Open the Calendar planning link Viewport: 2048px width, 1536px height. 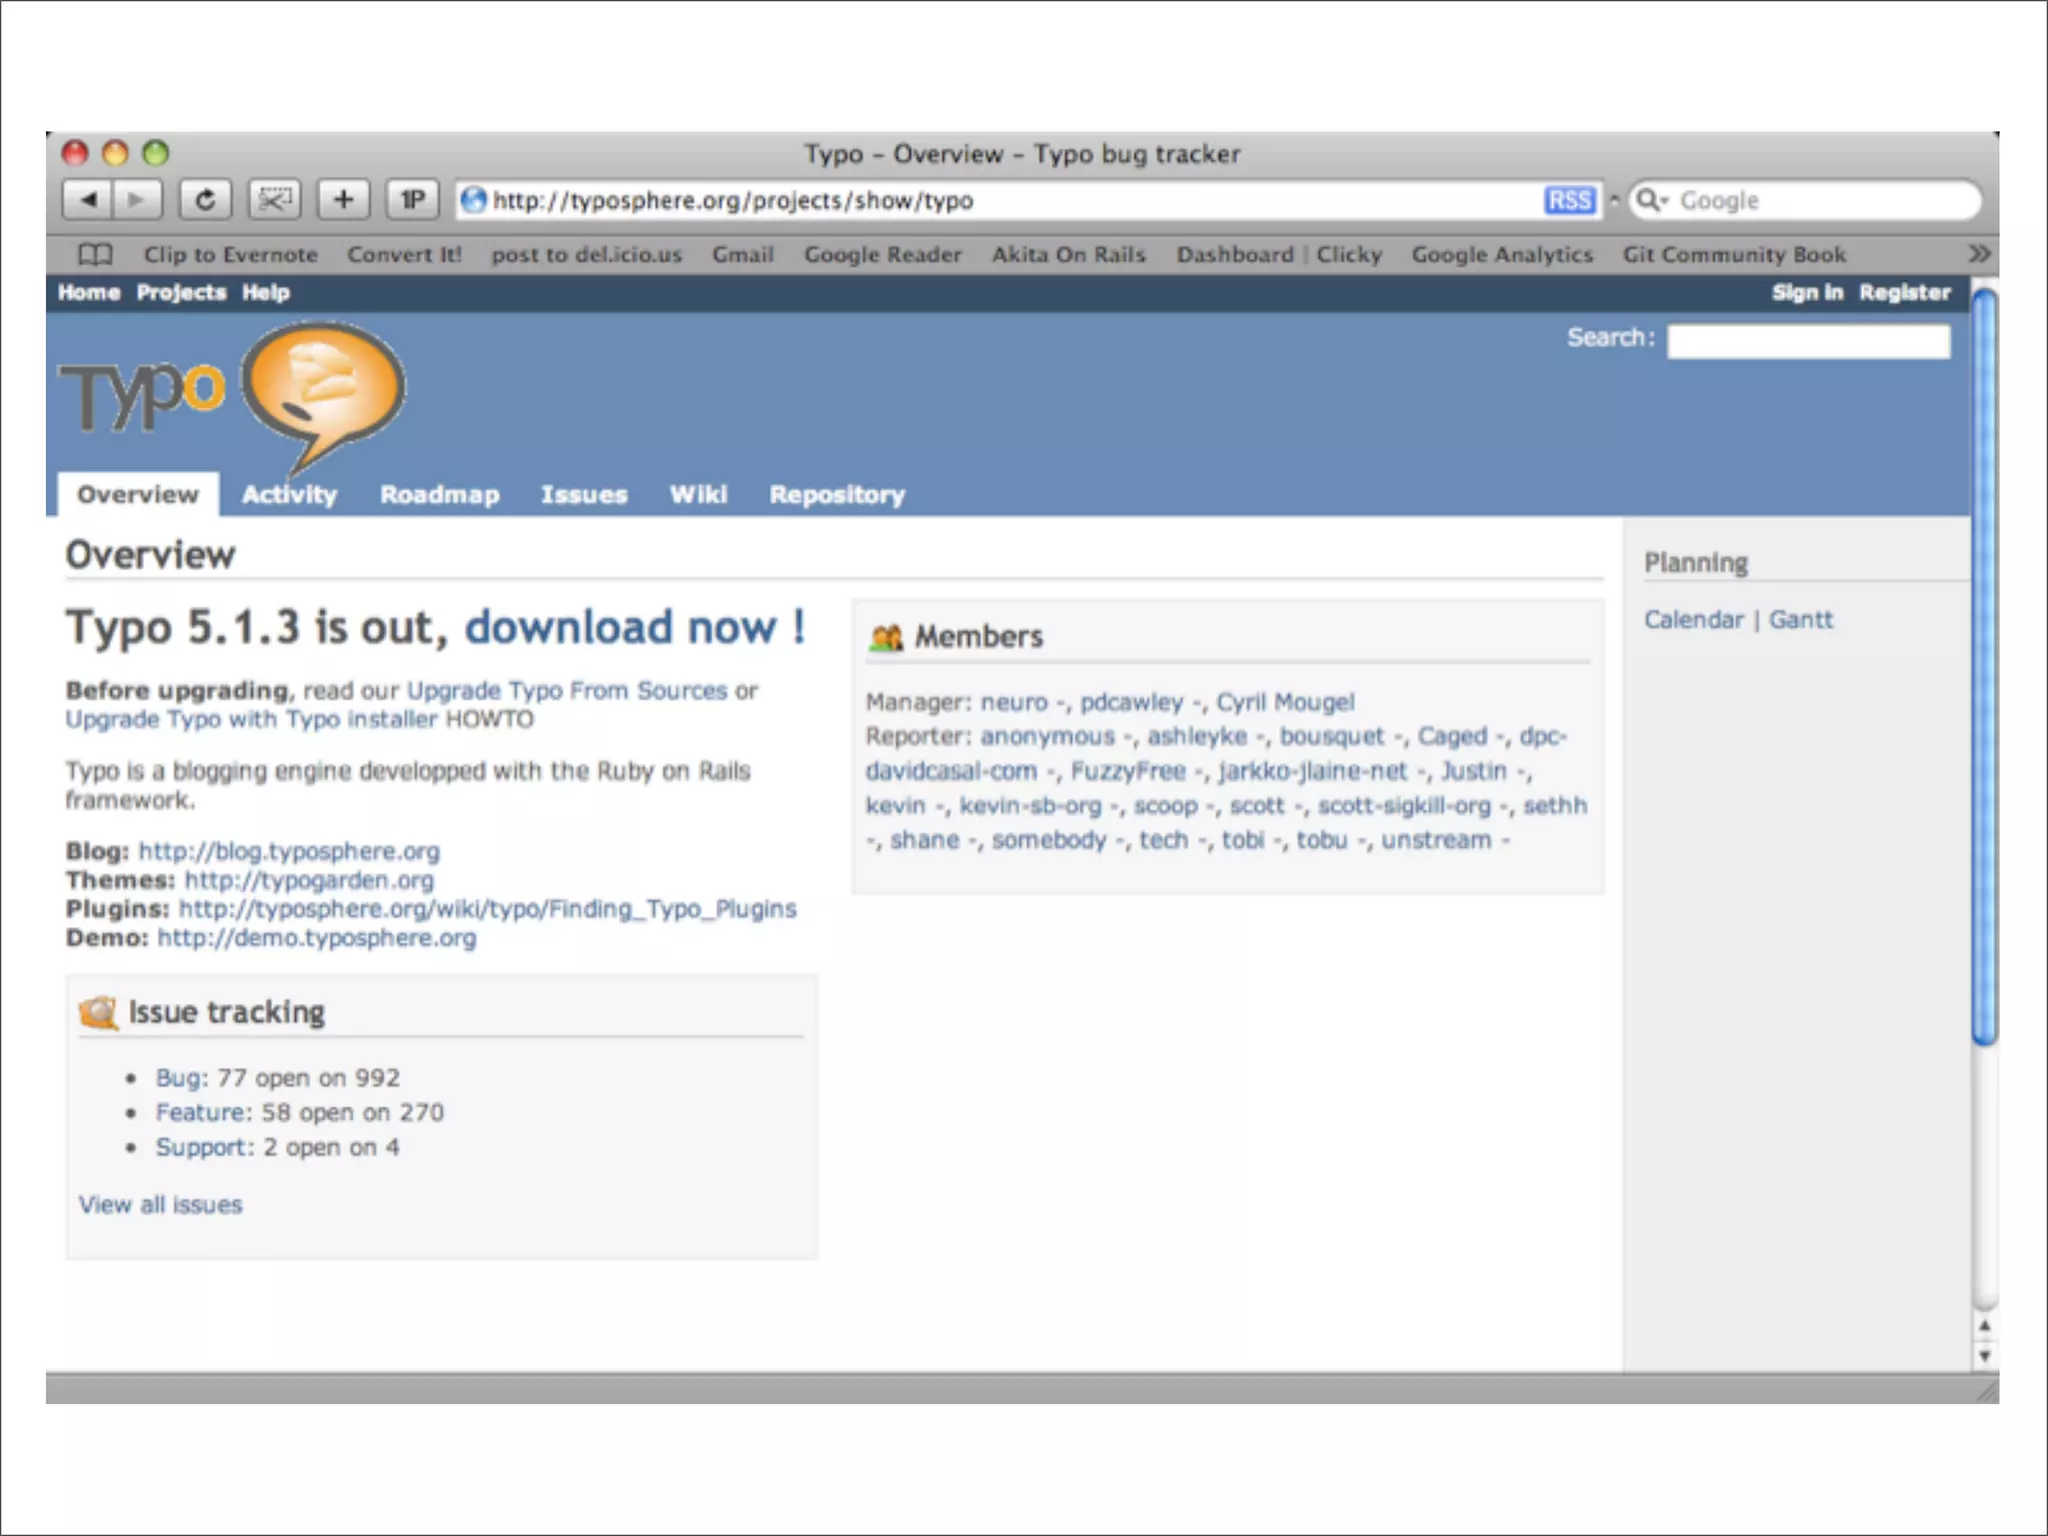1694,620
